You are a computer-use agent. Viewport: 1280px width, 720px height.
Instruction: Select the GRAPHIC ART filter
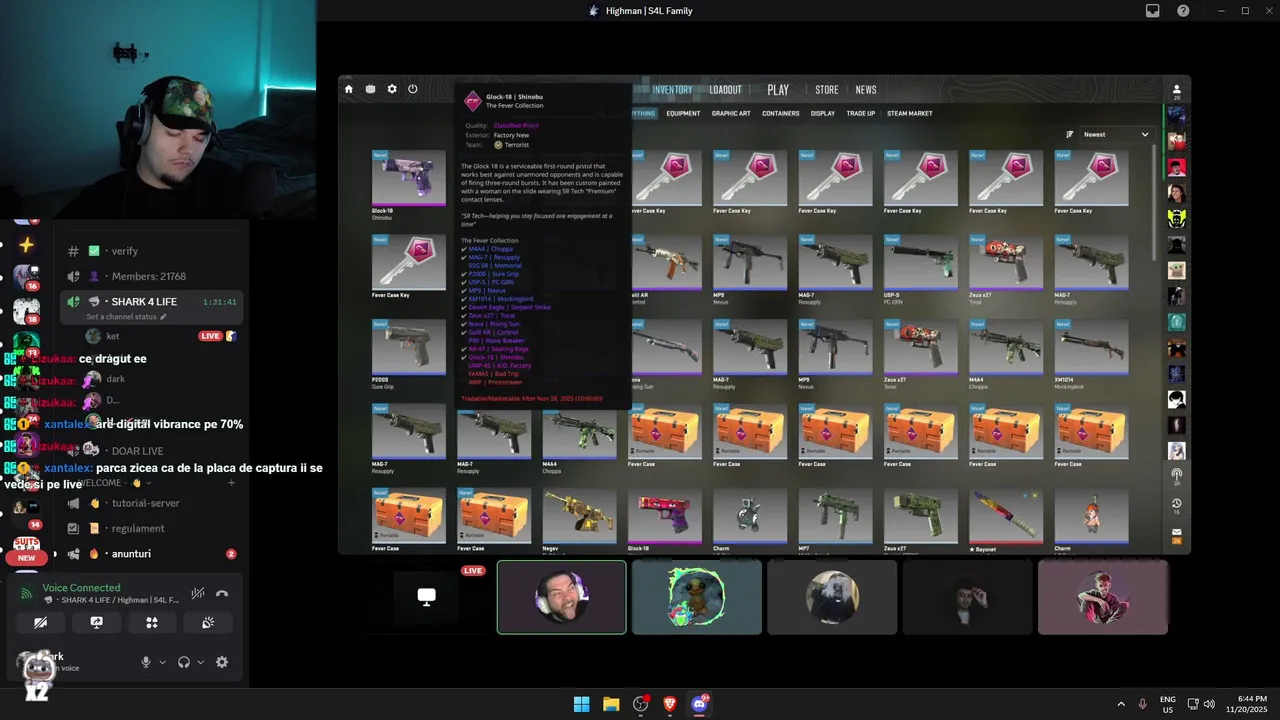(x=731, y=114)
